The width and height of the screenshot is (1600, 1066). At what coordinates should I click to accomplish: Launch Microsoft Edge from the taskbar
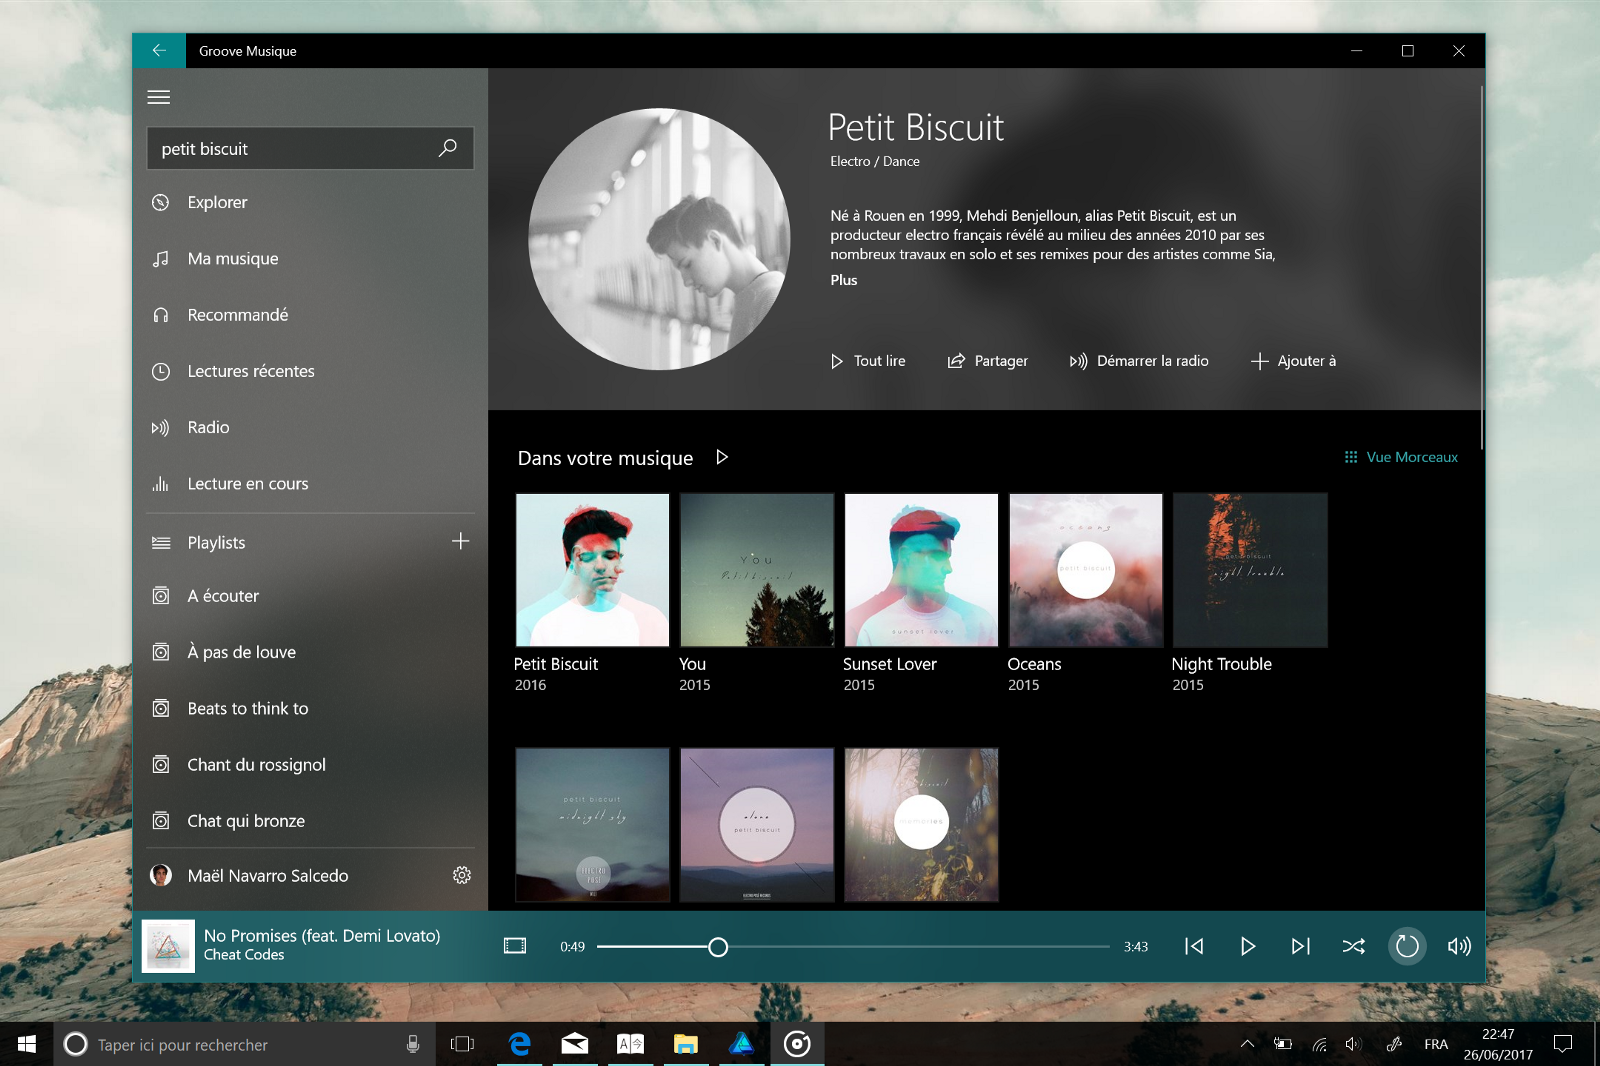(x=519, y=1044)
